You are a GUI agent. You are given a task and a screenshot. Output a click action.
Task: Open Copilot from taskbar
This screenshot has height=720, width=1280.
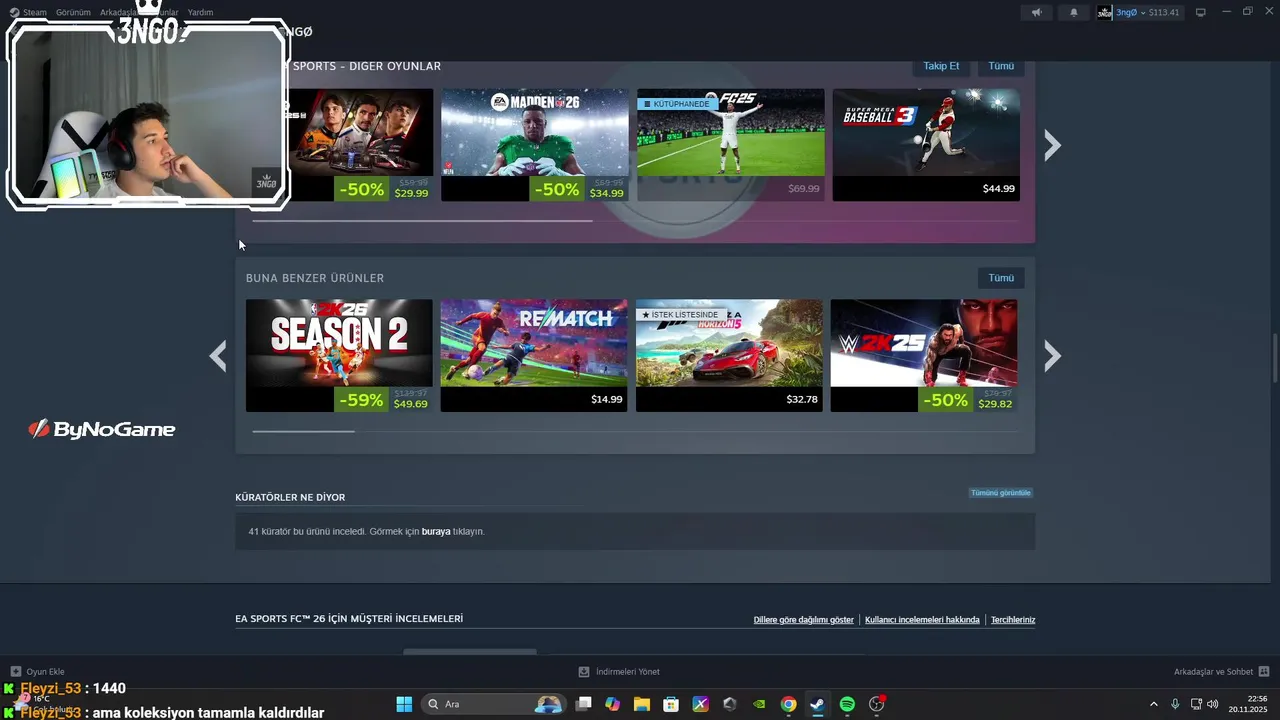(613, 704)
